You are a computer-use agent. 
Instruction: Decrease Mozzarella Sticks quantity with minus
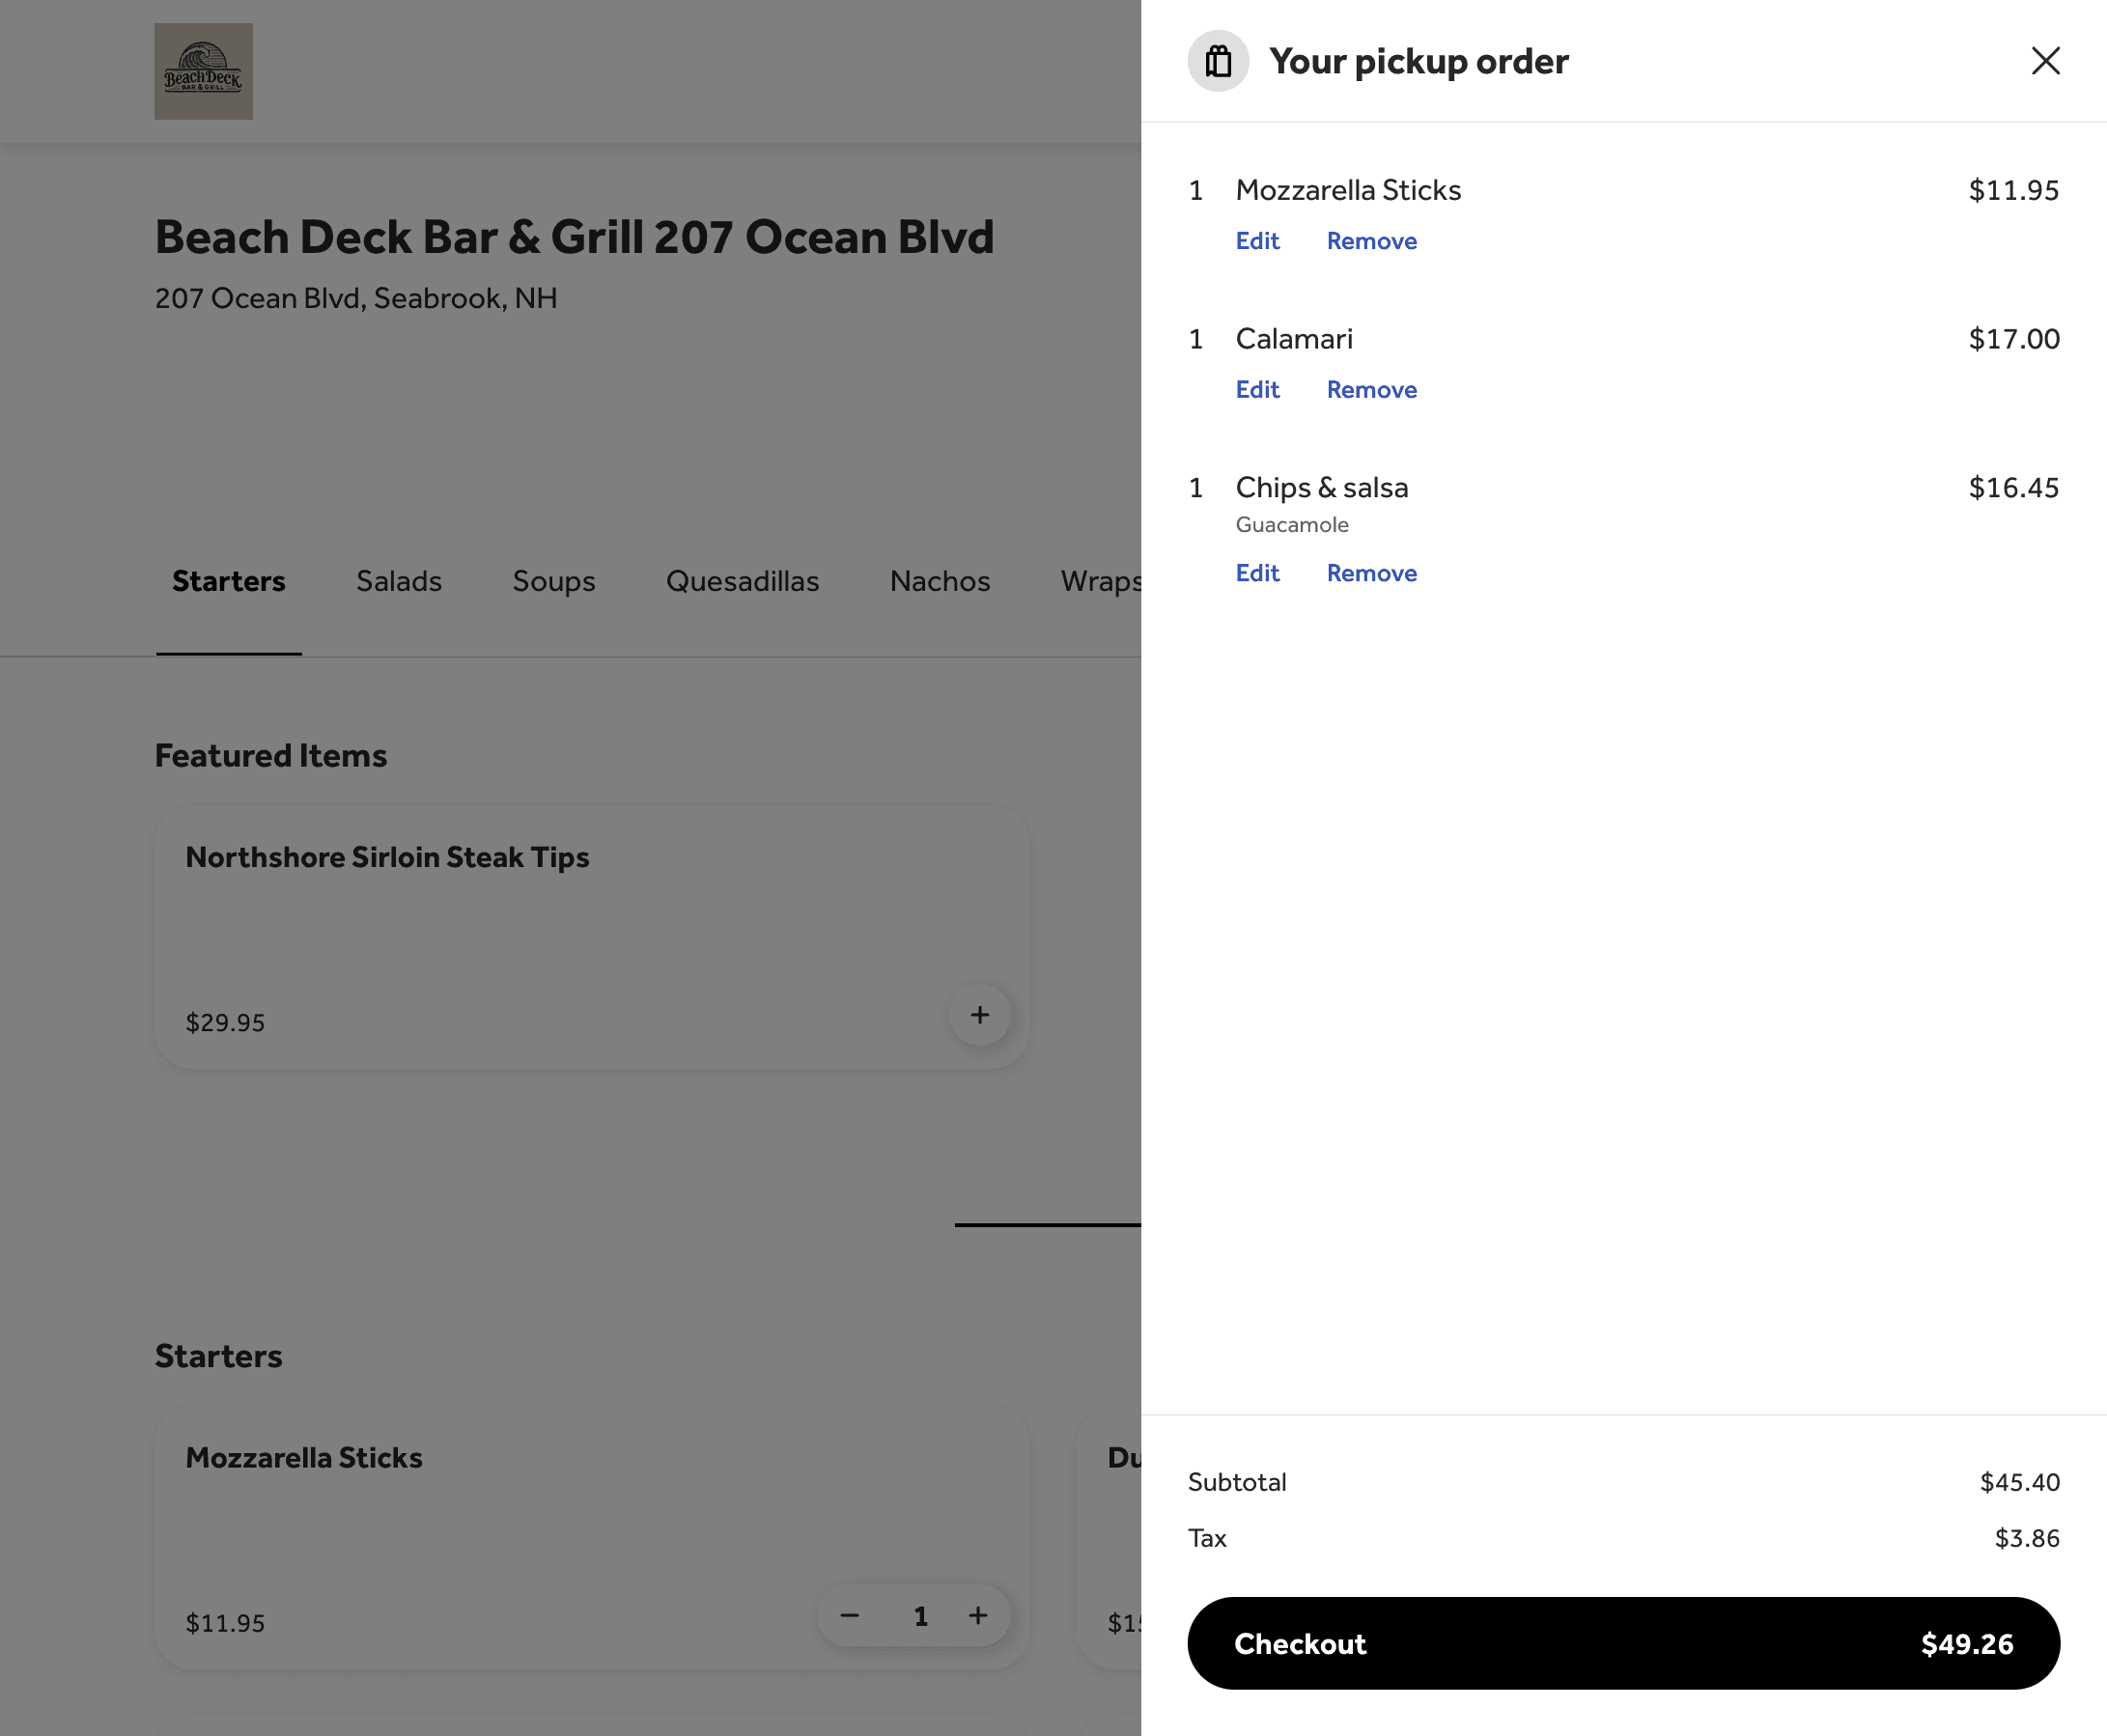[850, 1615]
